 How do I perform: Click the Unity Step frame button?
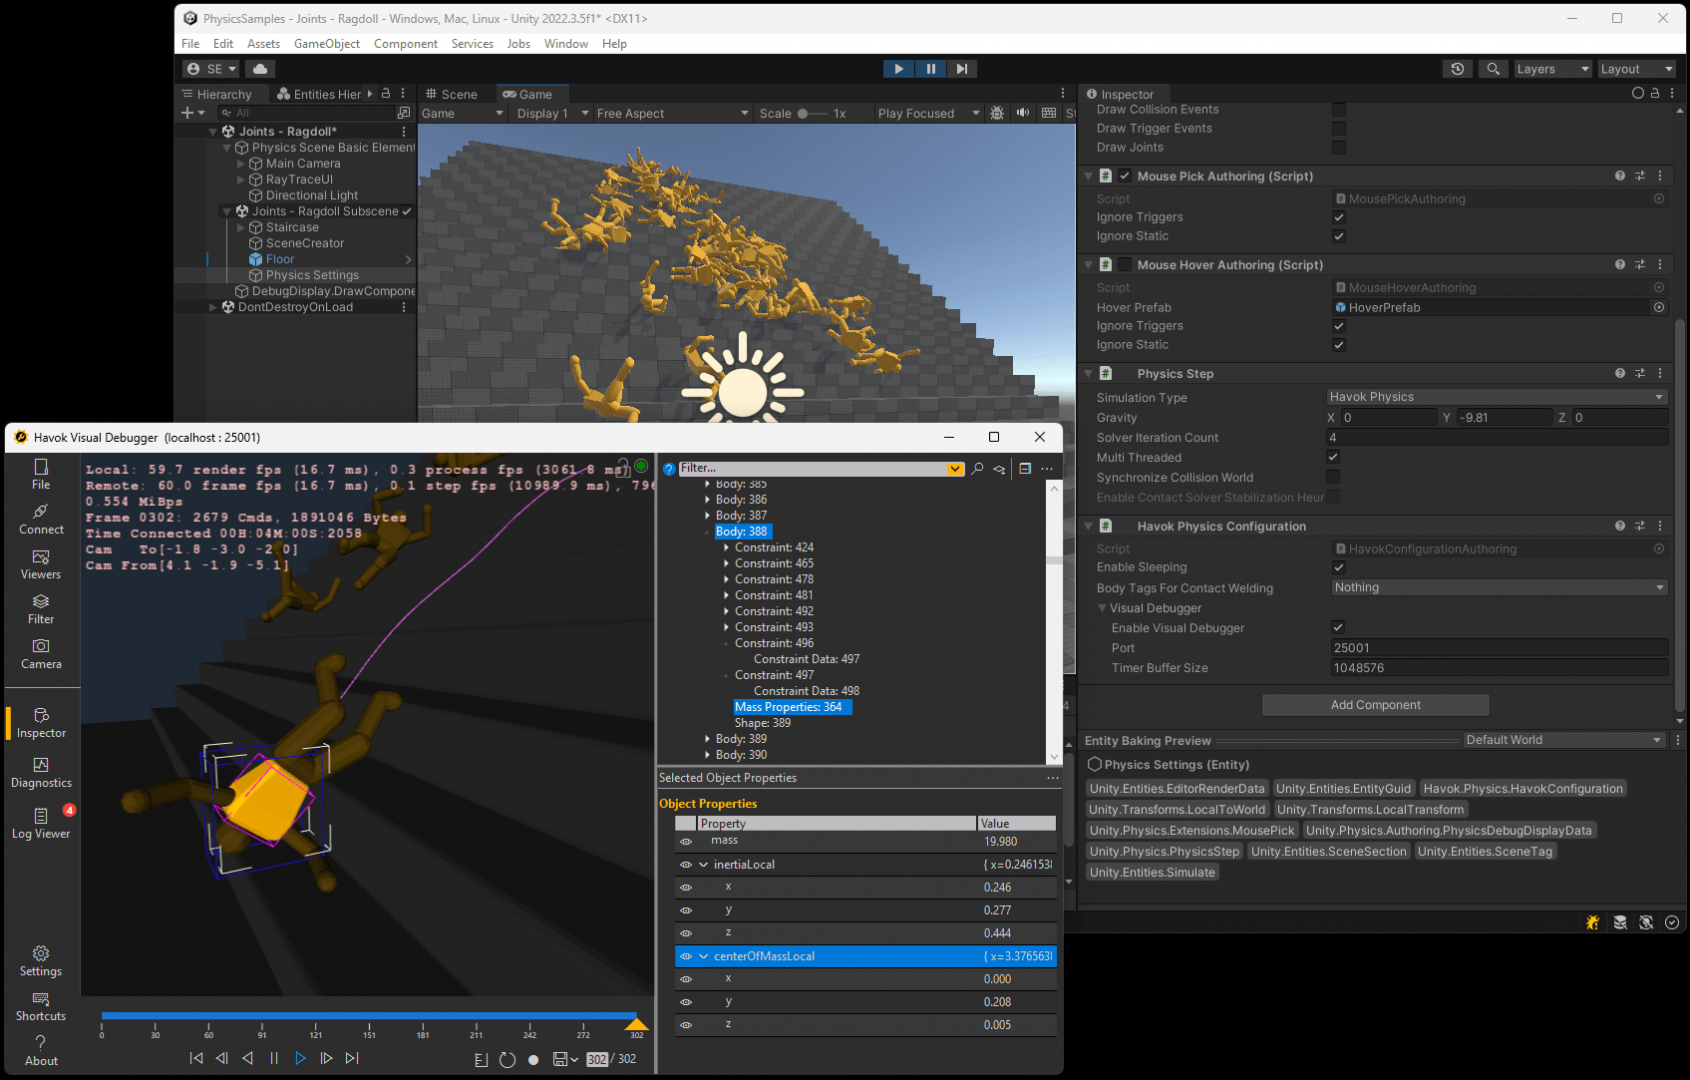point(962,69)
